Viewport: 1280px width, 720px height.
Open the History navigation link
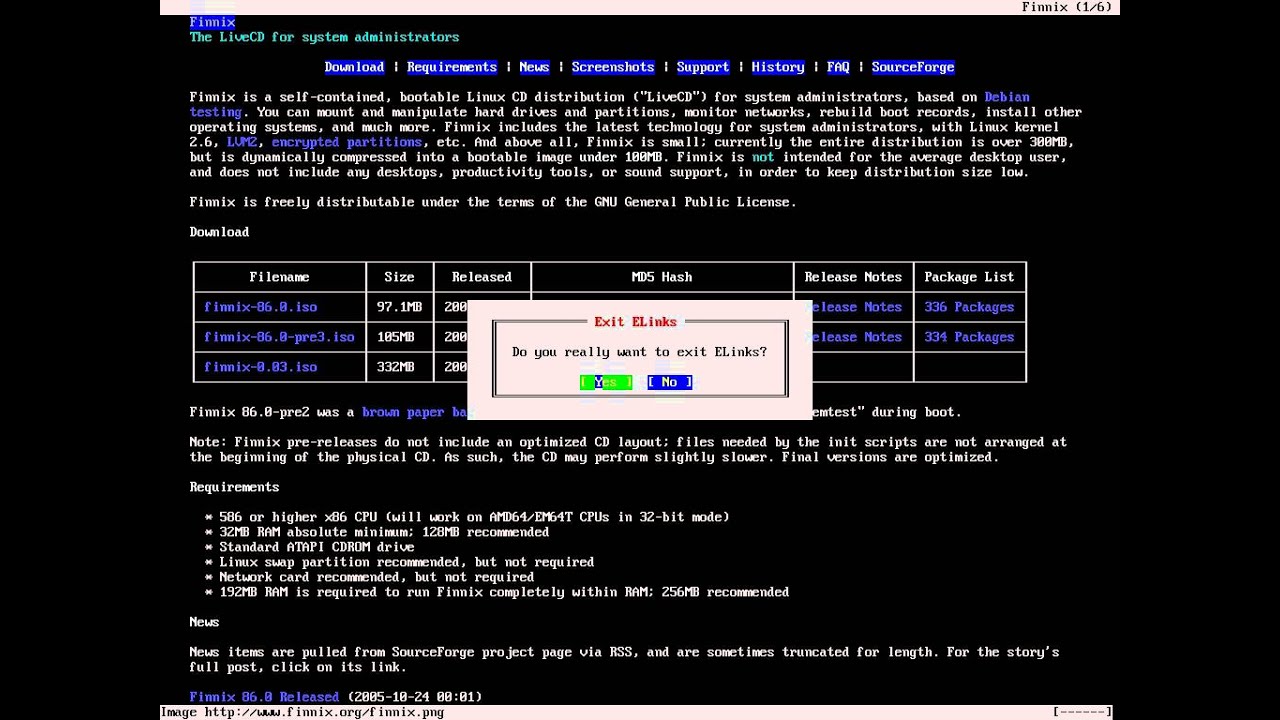(778, 67)
